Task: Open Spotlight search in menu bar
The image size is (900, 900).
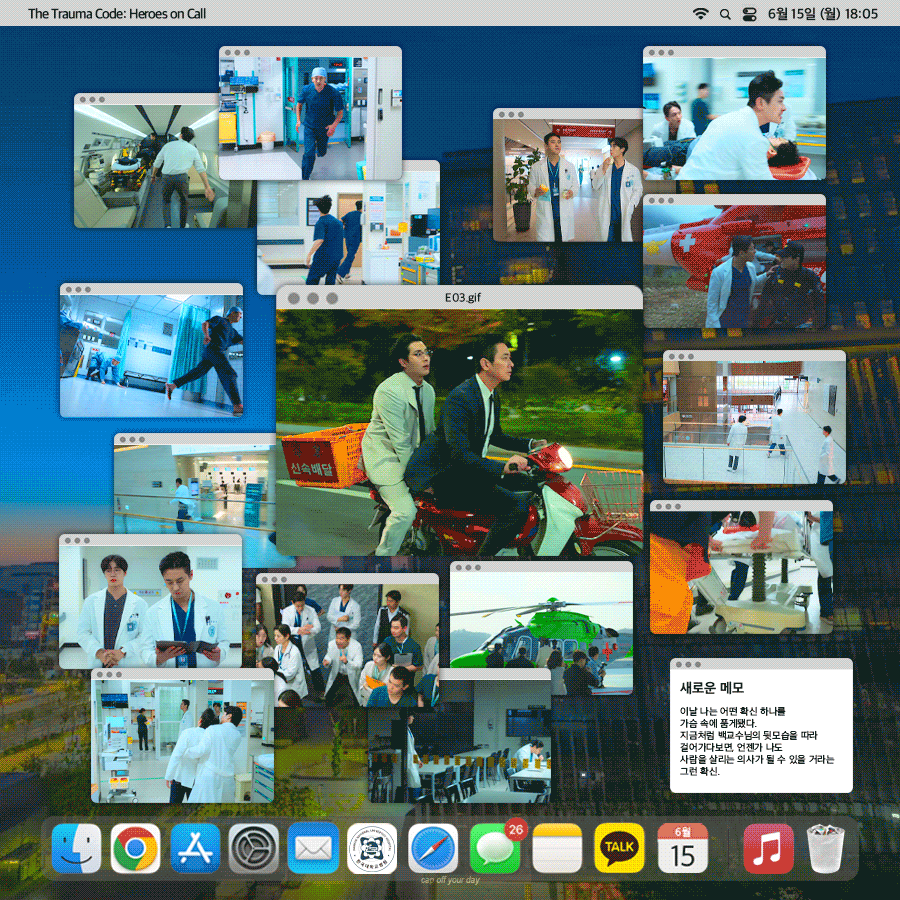Action: (x=725, y=14)
